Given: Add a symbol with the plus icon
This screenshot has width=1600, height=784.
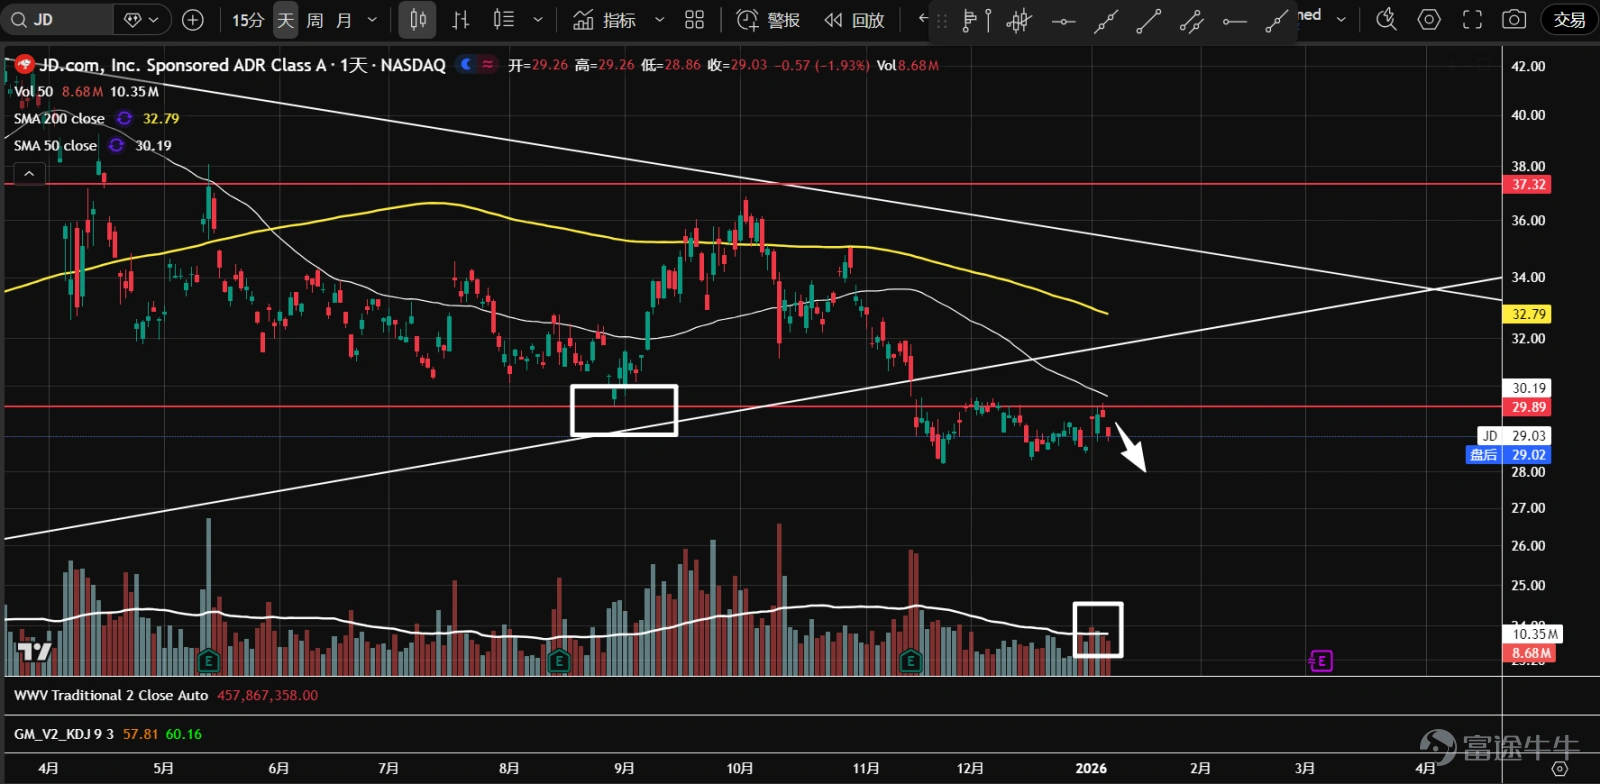Looking at the screenshot, I should point(193,20).
